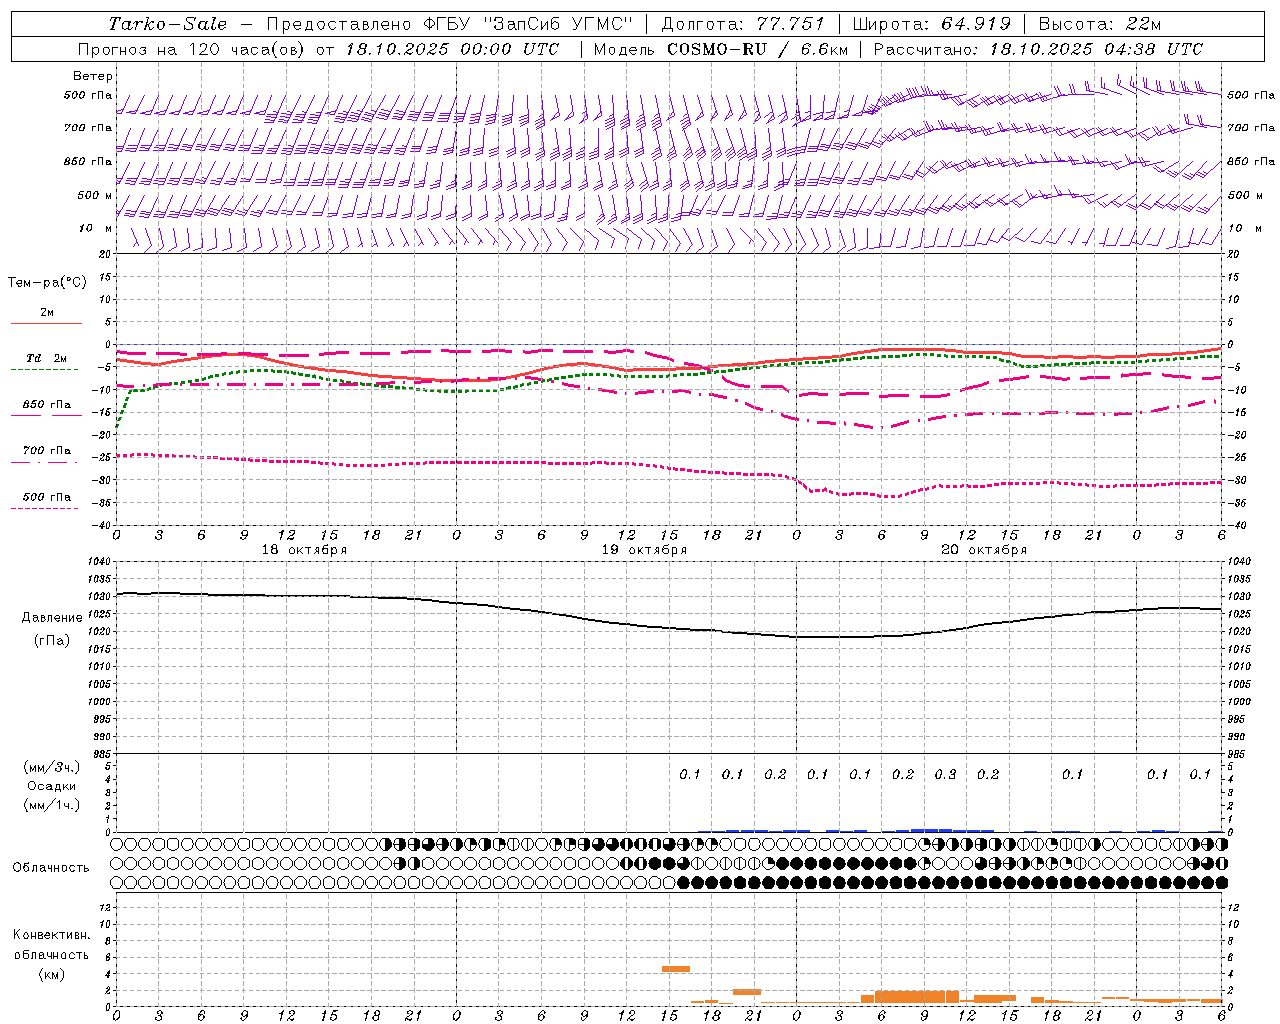Click the '20 октября' date label
Image resolution: width=1280 pixels, height=1024 pixels.
[984, 550]
